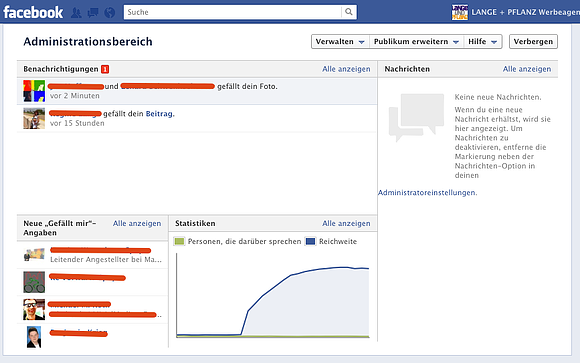Open colorful avatar of photo-like notification
The height and width of the screenshot is (363, 580).
click(34, 91)
